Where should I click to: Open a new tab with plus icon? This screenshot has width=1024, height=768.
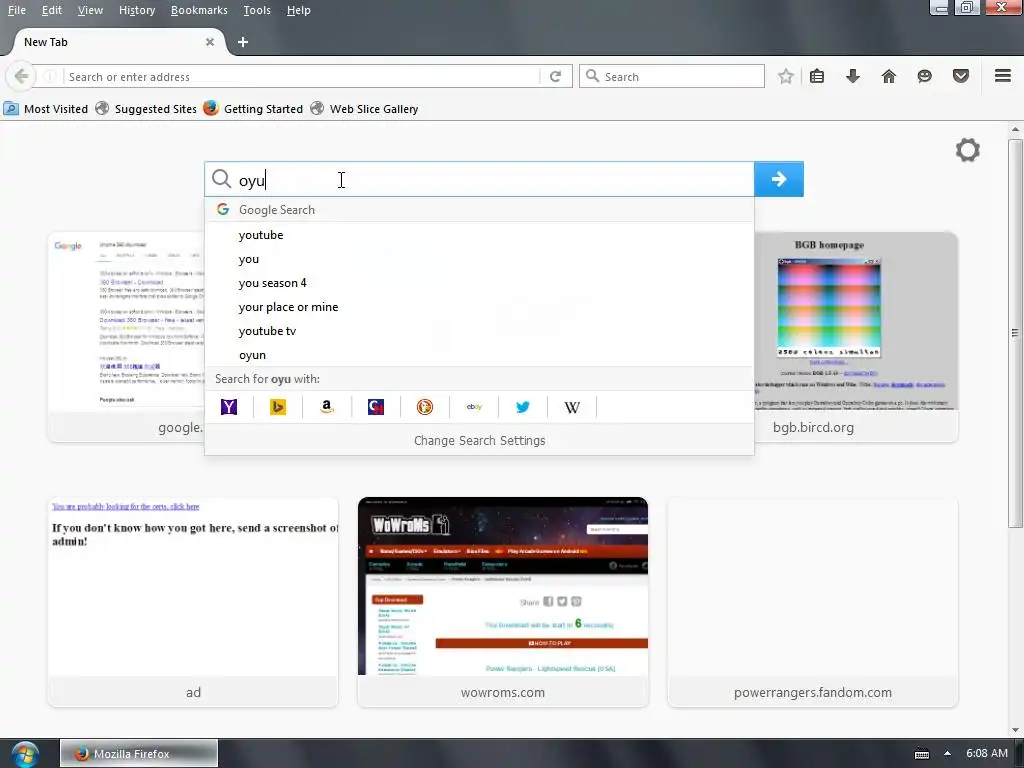point(243,42)
